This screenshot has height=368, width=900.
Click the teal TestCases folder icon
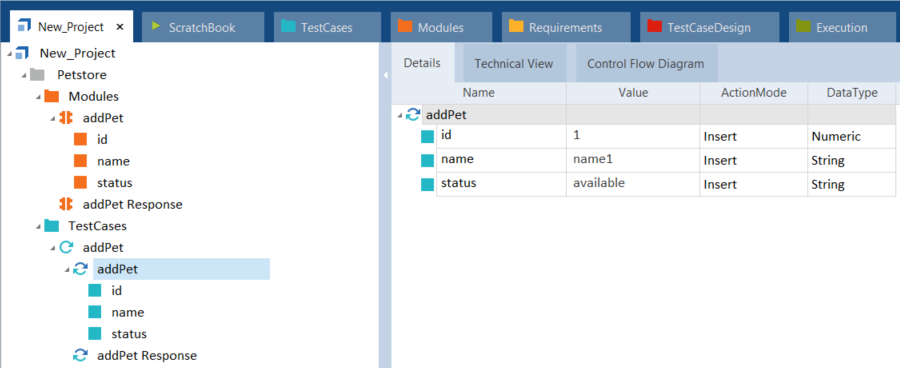point(52,226)
